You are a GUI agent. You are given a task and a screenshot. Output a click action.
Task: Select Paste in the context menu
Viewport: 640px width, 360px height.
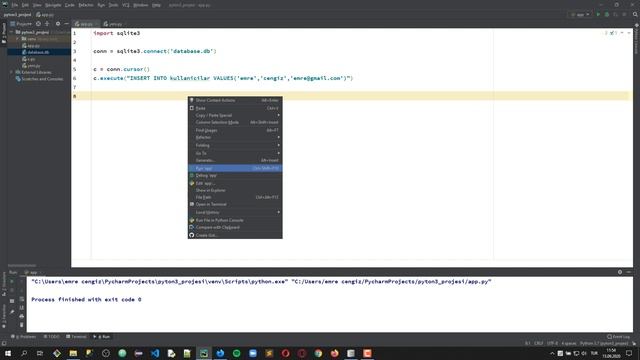click(x=235, y=108)
